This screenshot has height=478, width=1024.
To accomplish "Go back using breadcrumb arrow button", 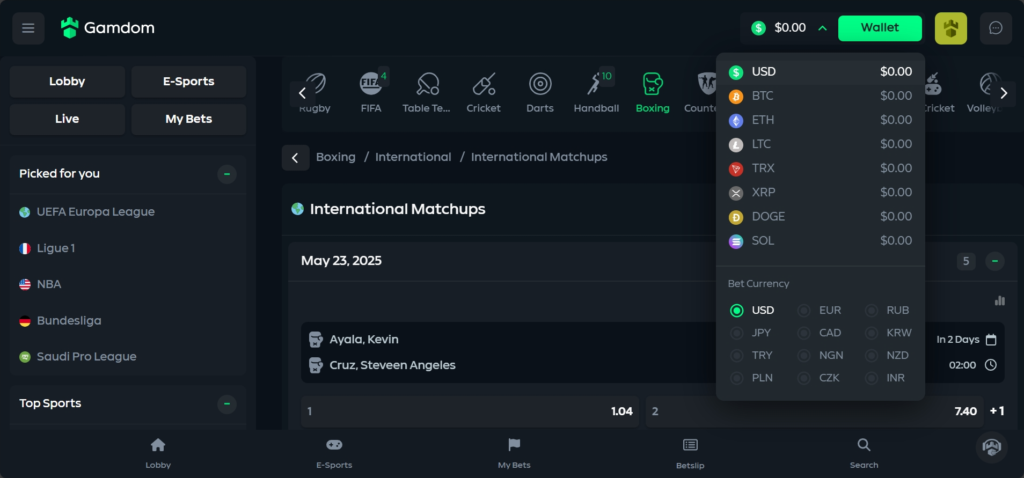I will [x=295, y=157].
